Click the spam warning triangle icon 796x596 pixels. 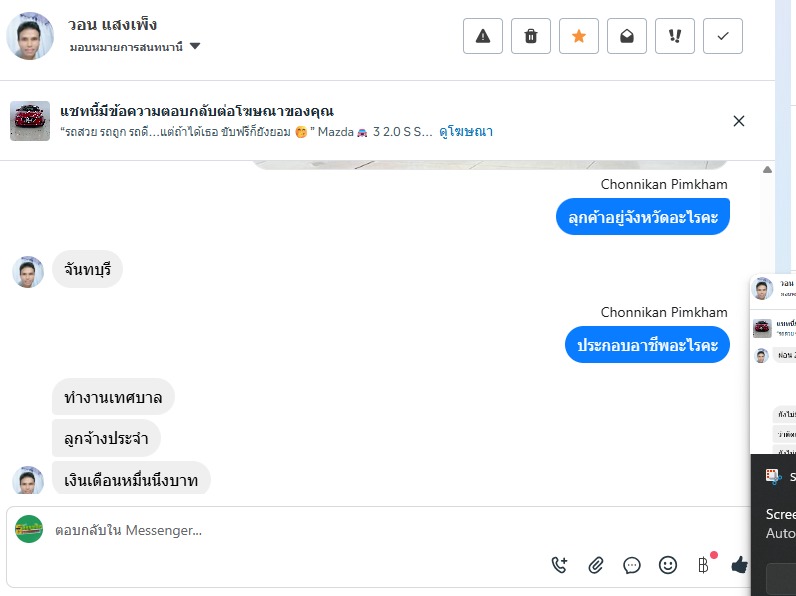pos(483,36)
